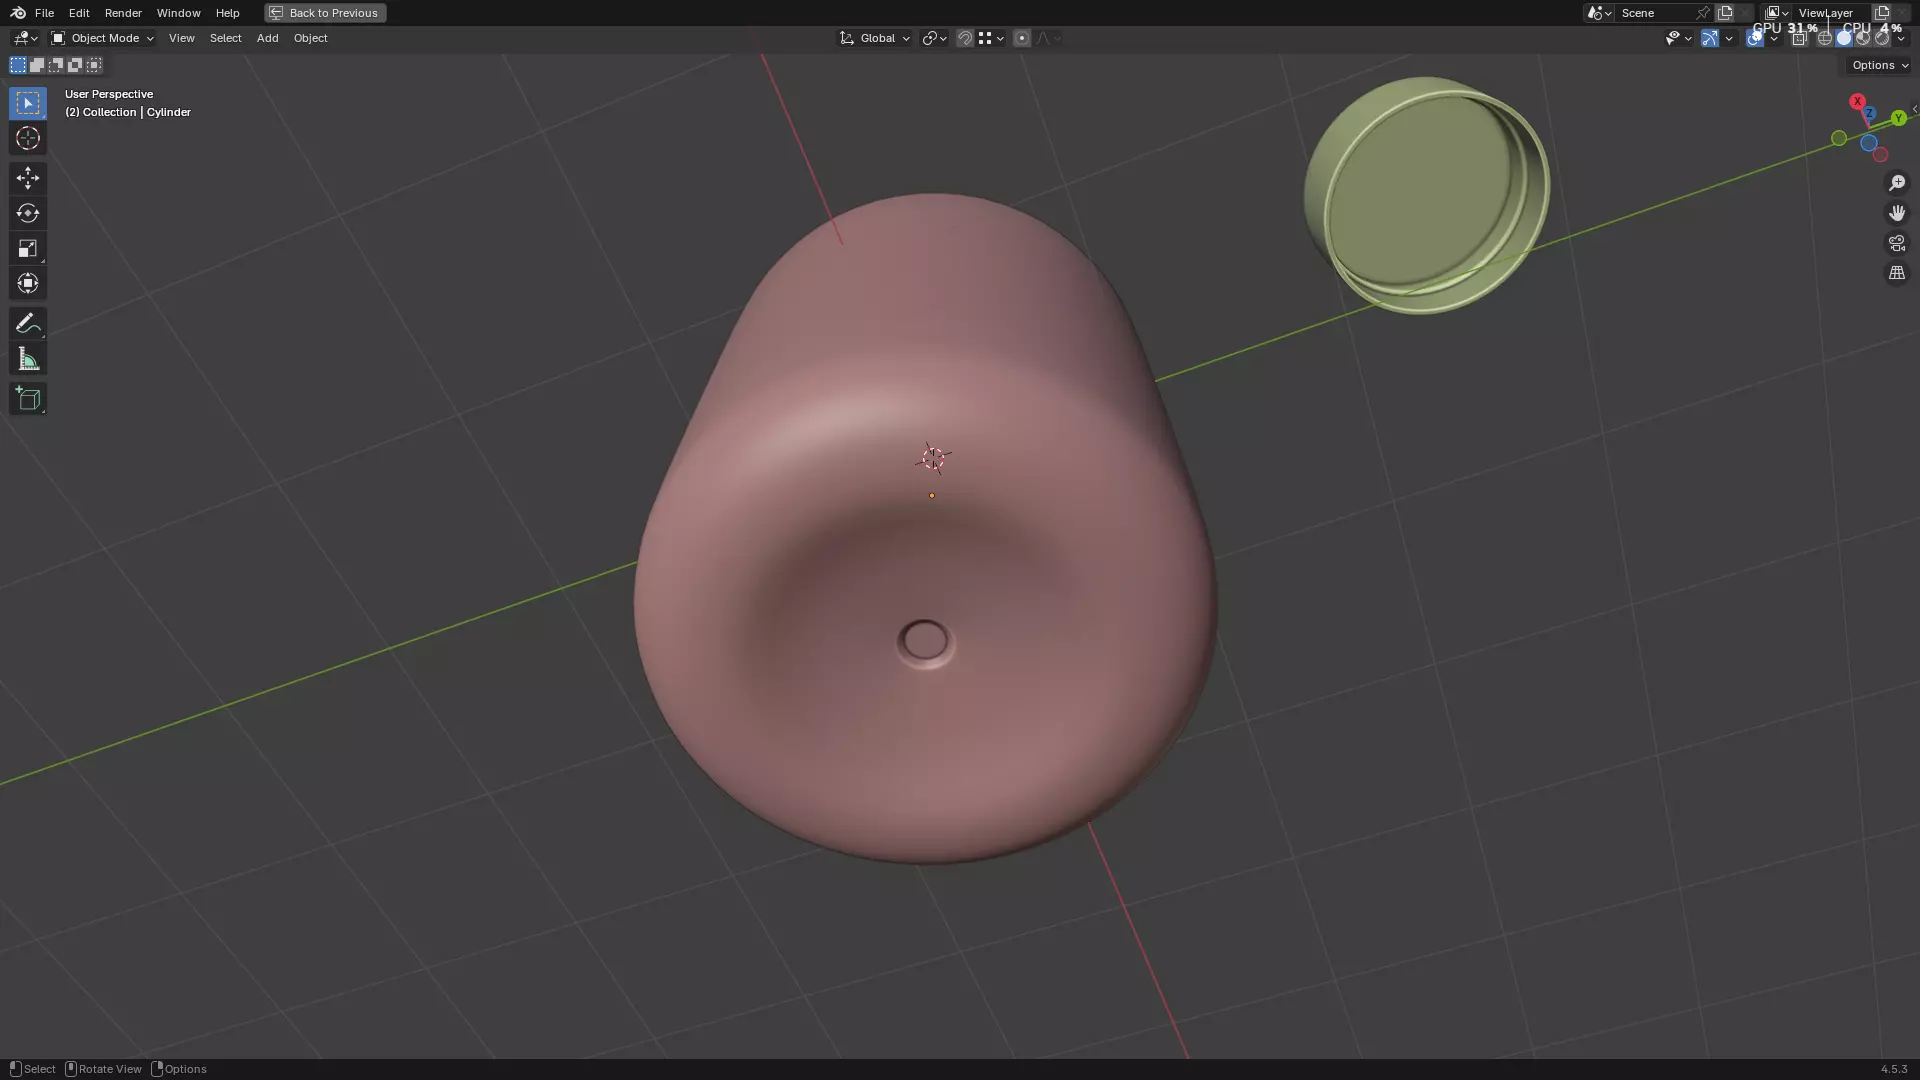
Task: Select the Add Cube tool
Action: pos(28,399)
